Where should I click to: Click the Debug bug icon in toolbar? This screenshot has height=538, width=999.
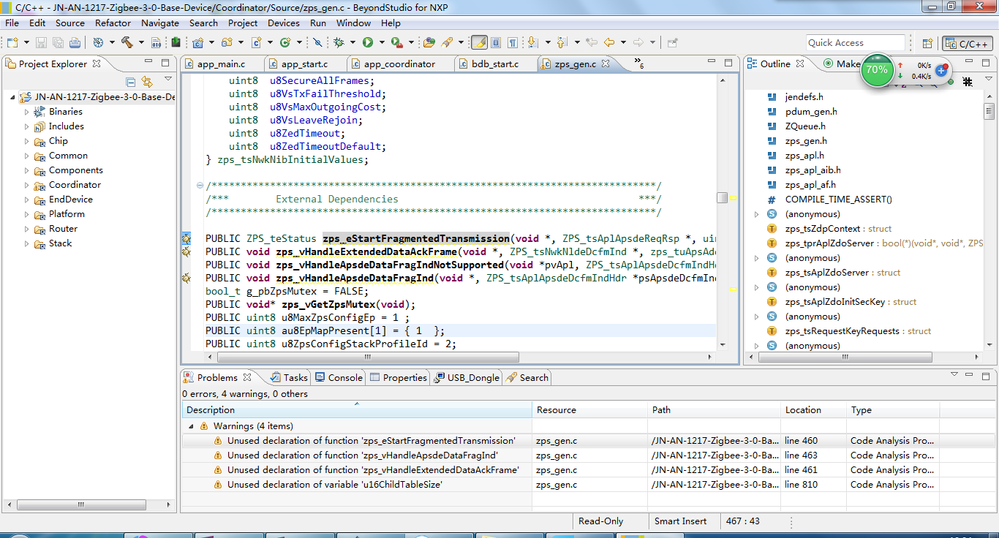pos(340,43)
